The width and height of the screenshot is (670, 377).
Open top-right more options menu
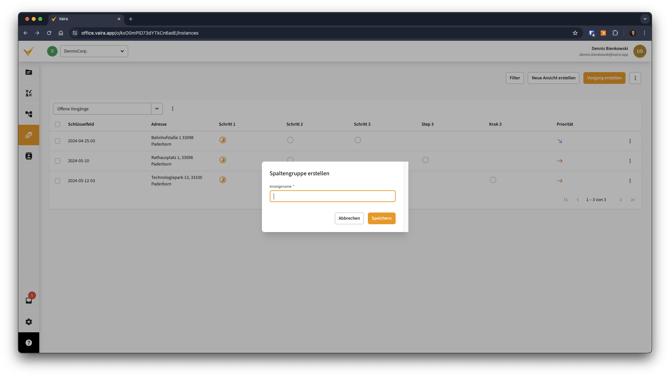coord(635,78)
